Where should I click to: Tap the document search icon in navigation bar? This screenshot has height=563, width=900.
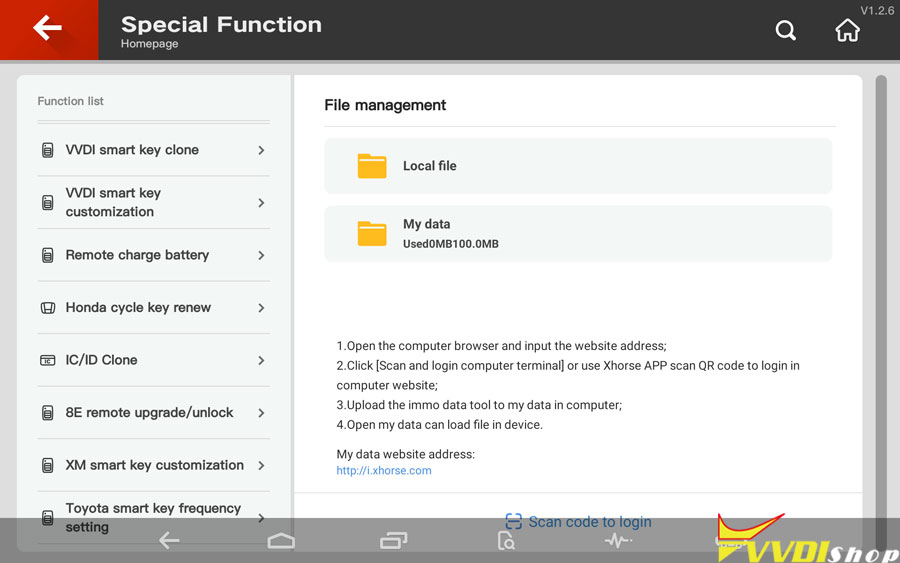coord(506,541)
